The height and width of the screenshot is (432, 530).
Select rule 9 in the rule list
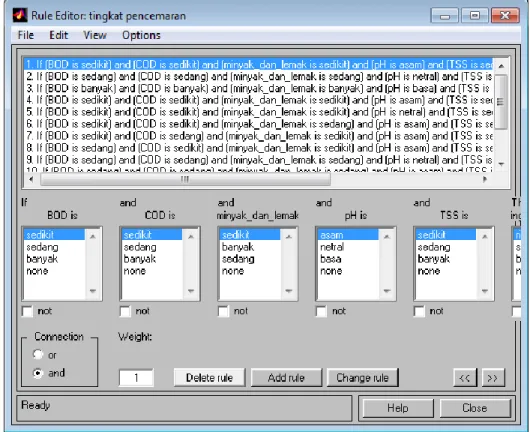259,160
